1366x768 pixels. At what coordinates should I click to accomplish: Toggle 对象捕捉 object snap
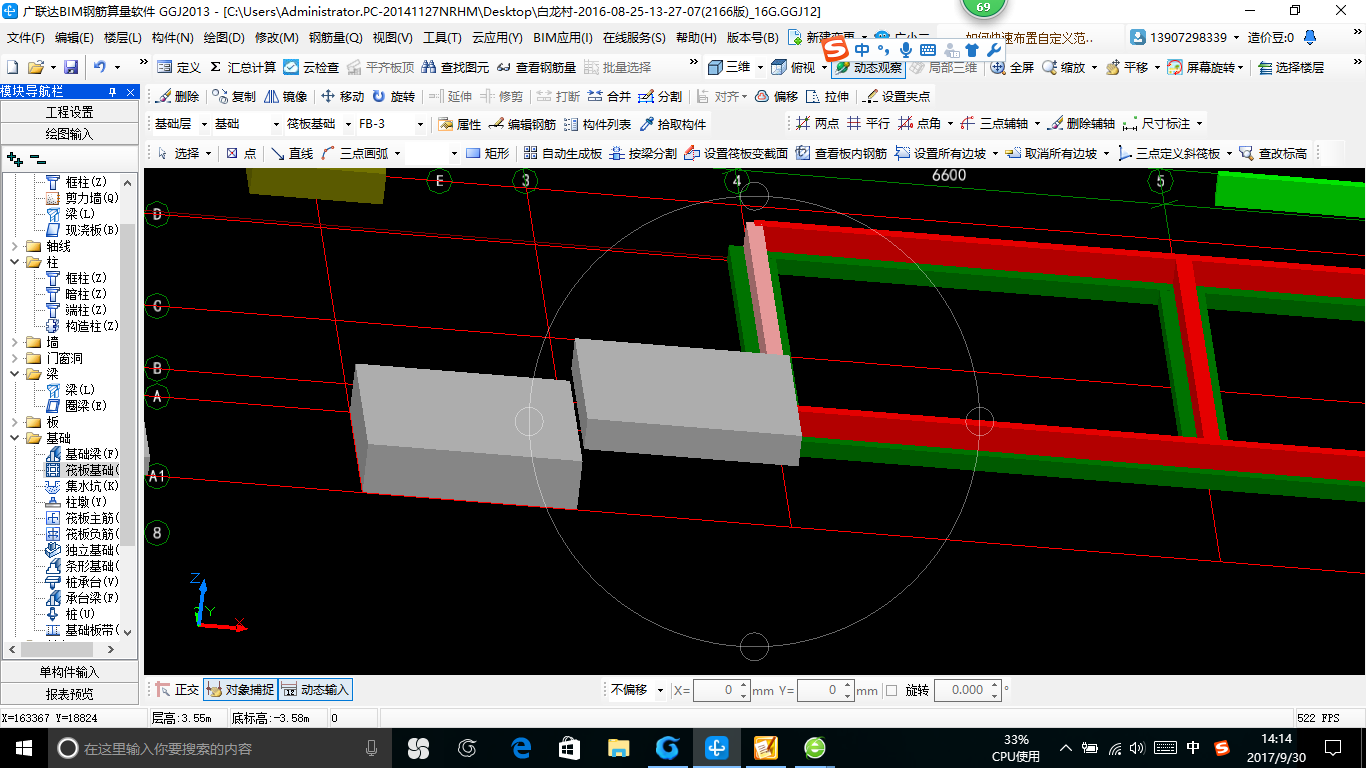tap(240, 689)
